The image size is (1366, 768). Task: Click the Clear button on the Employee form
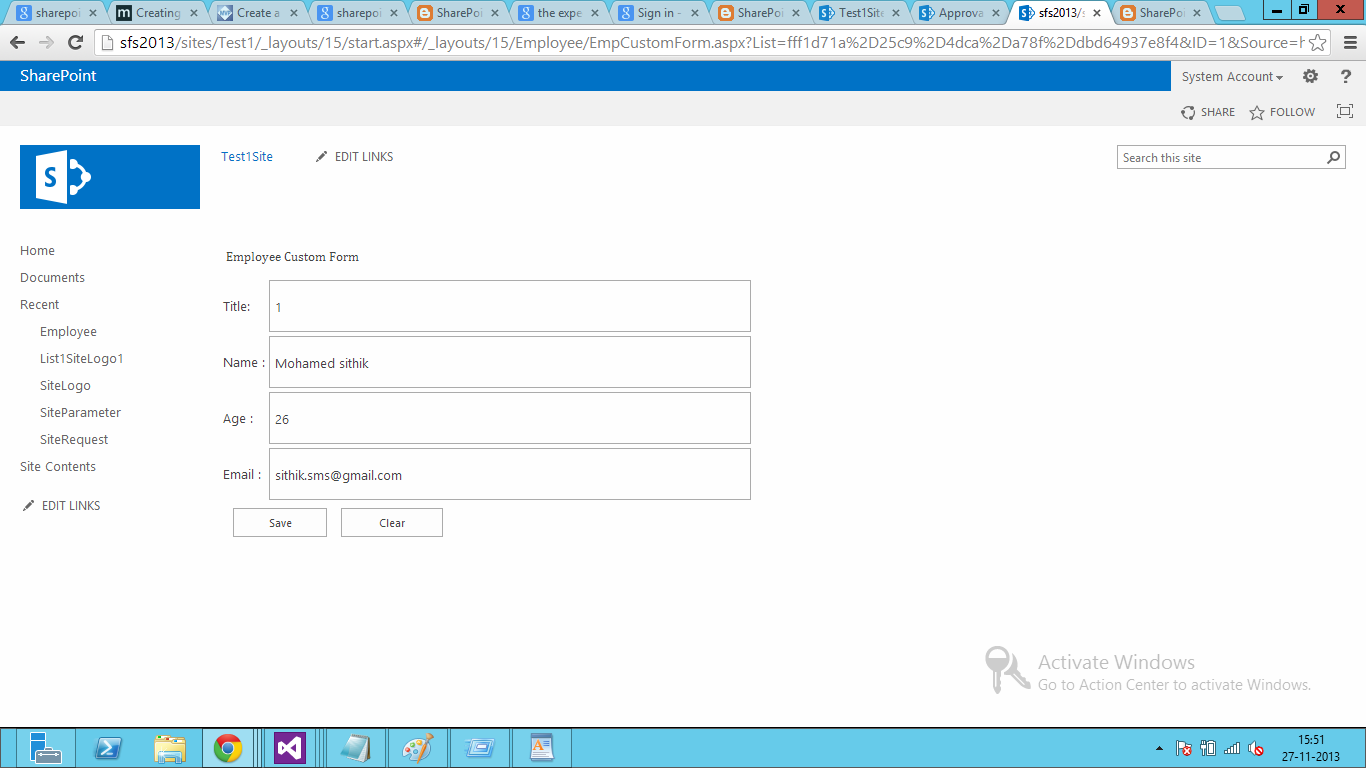click(x=391, y=522)
